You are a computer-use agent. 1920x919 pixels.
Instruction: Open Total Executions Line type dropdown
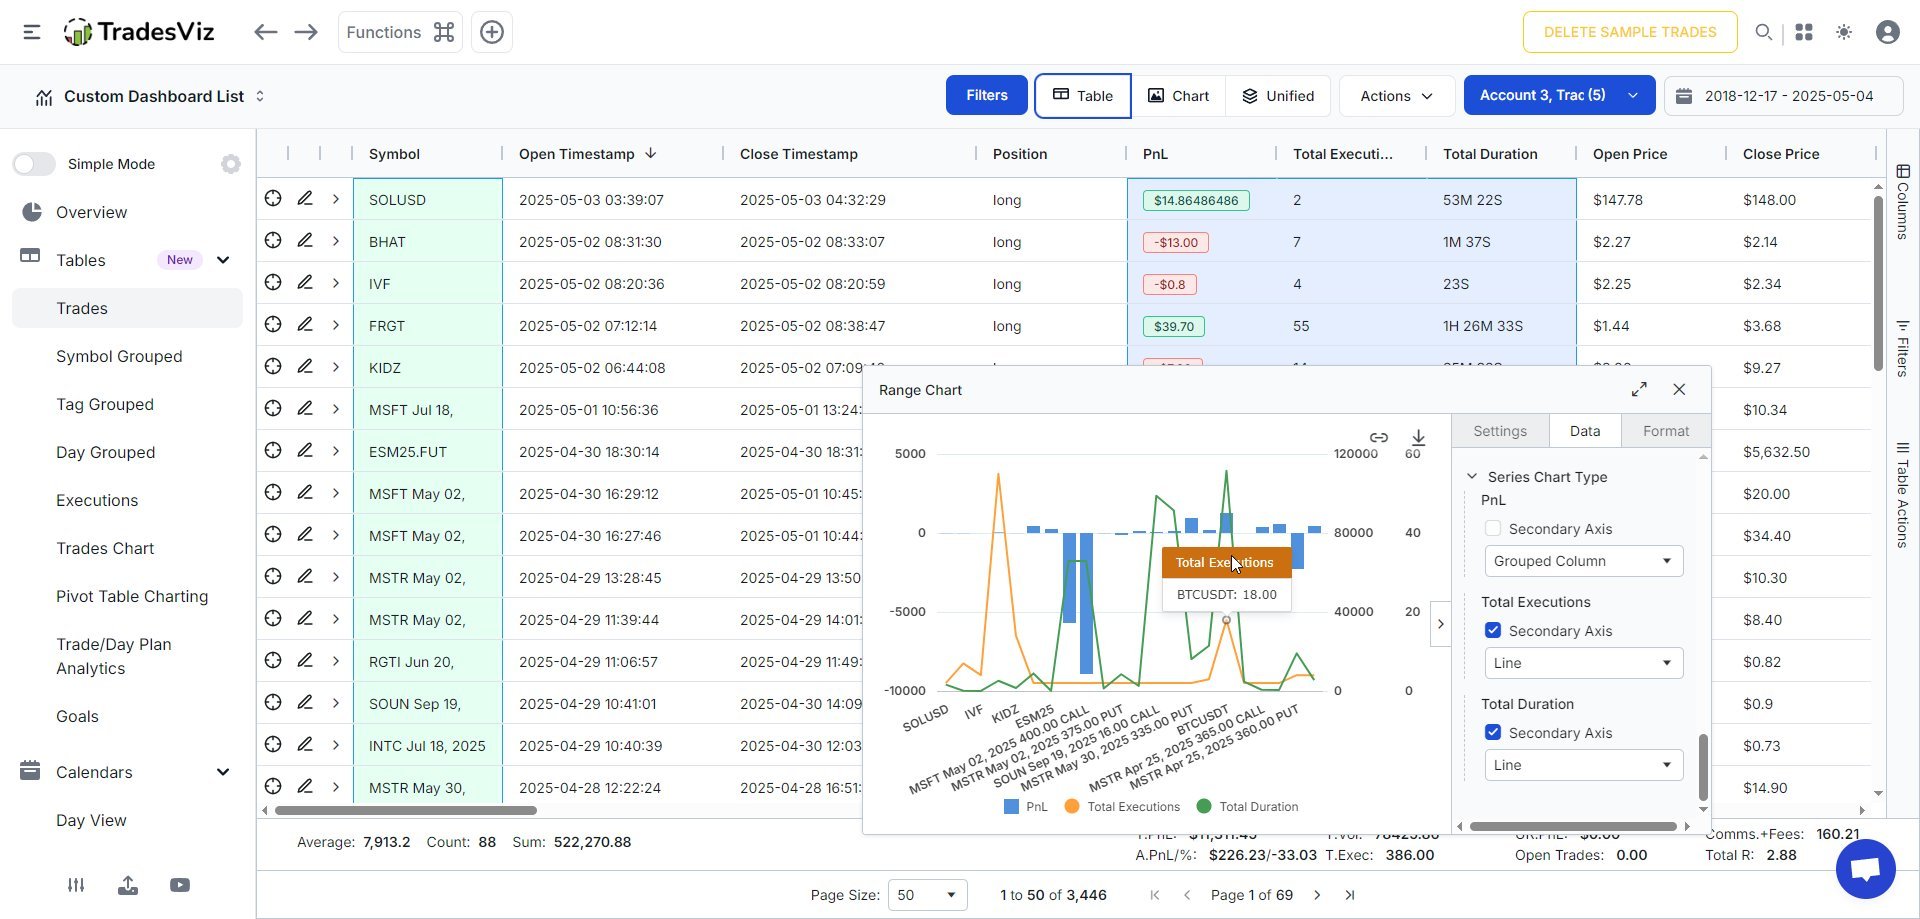[1584, 663]
